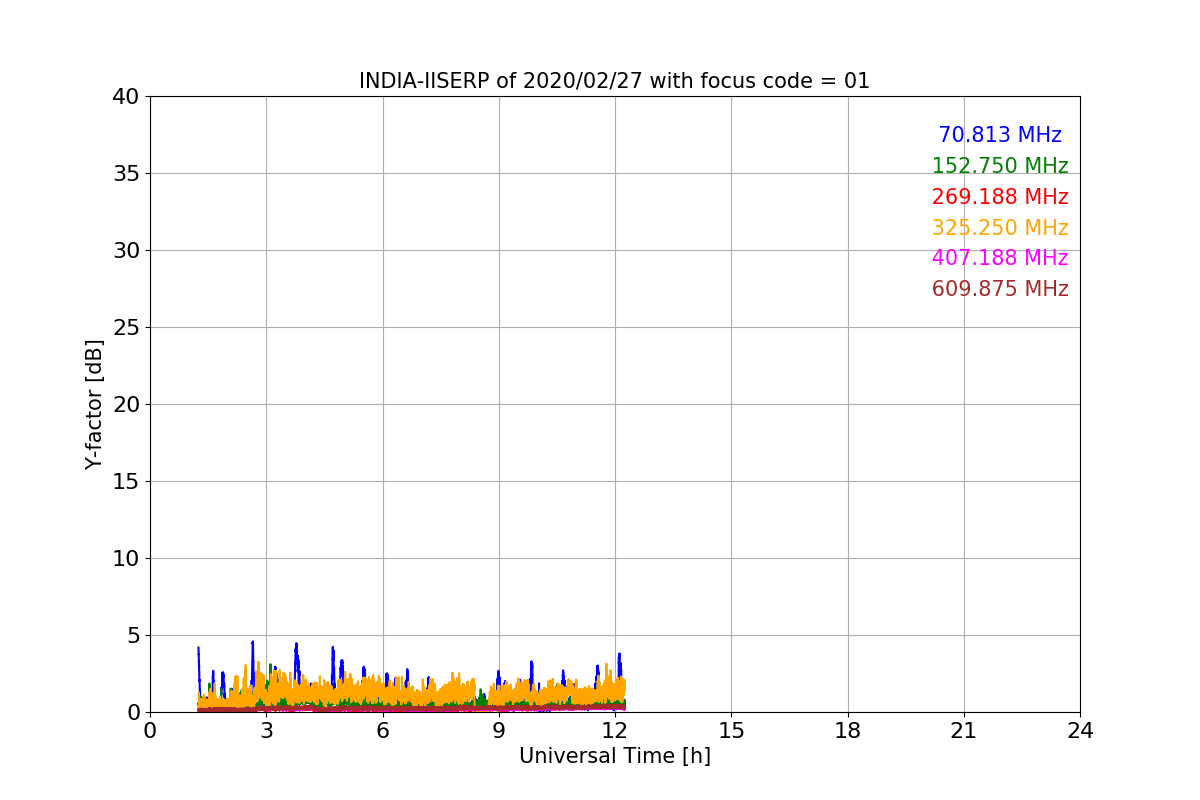The height and width of the screenshot is (800, 1200).
Task: Click the y-axis tick label 40
Action: (x=125, y=97)
